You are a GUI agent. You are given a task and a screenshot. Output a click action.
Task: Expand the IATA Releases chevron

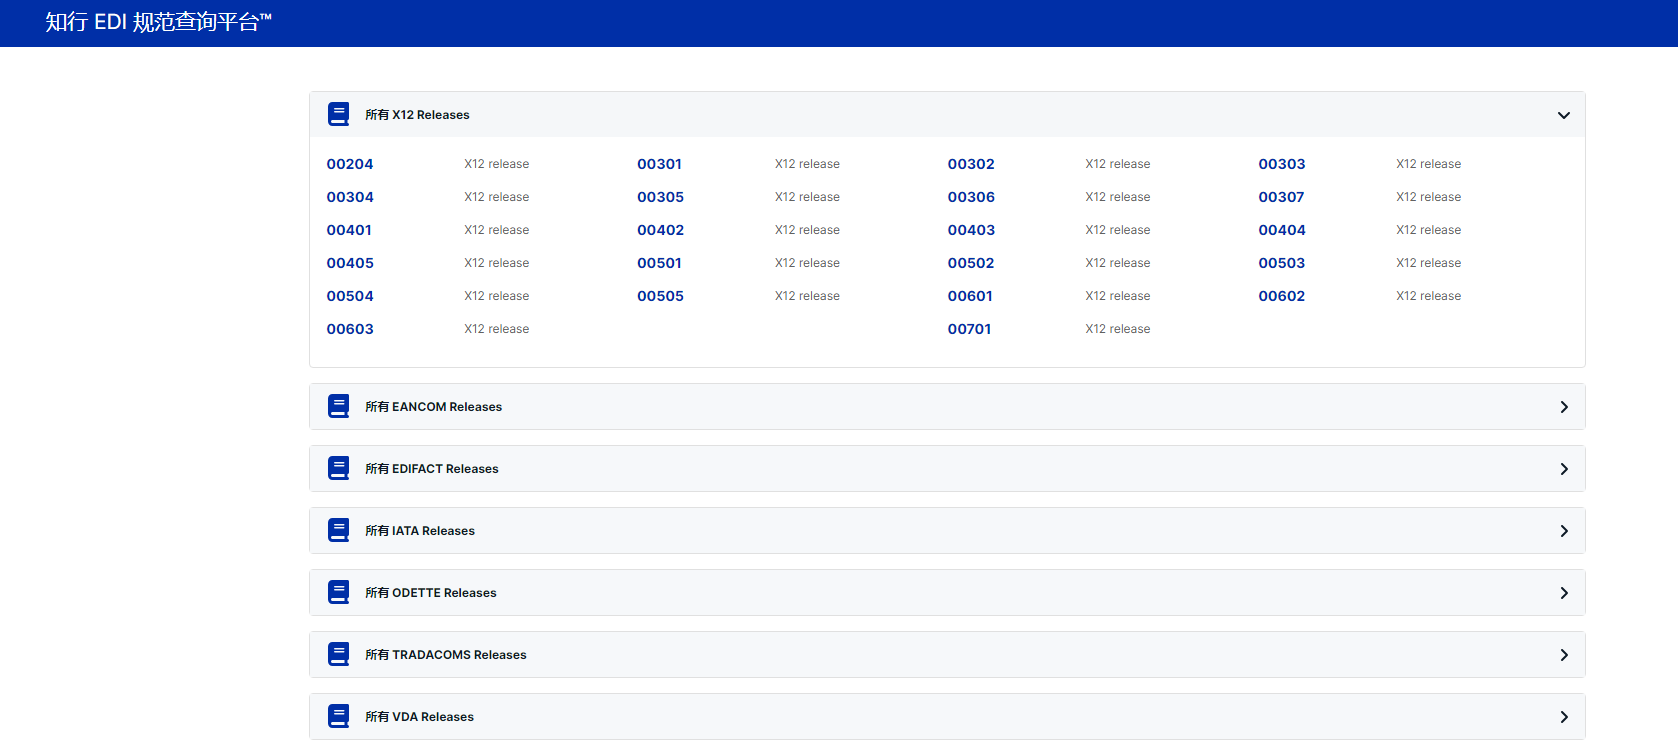pos(1563,531)
